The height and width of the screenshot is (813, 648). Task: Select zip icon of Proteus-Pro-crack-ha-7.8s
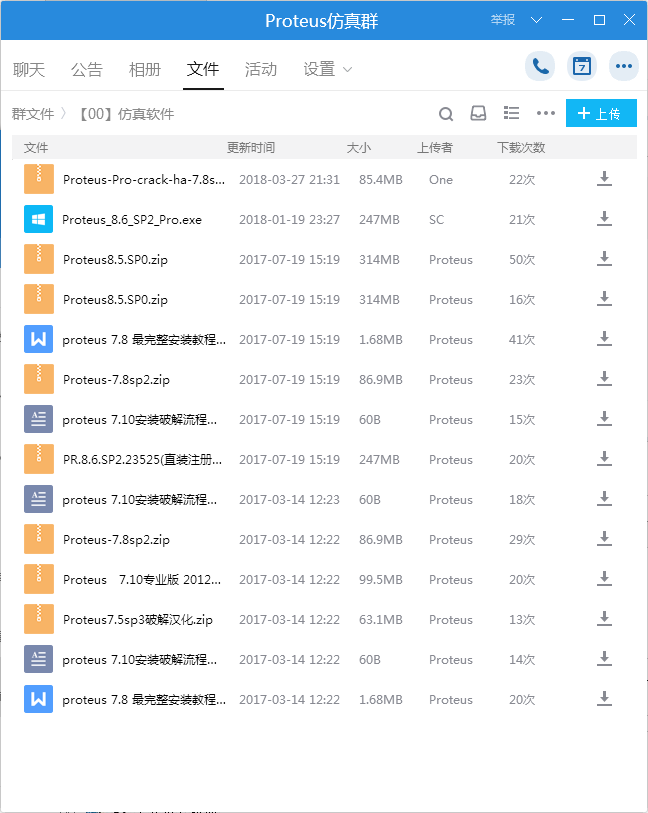[x=38, y=179]
